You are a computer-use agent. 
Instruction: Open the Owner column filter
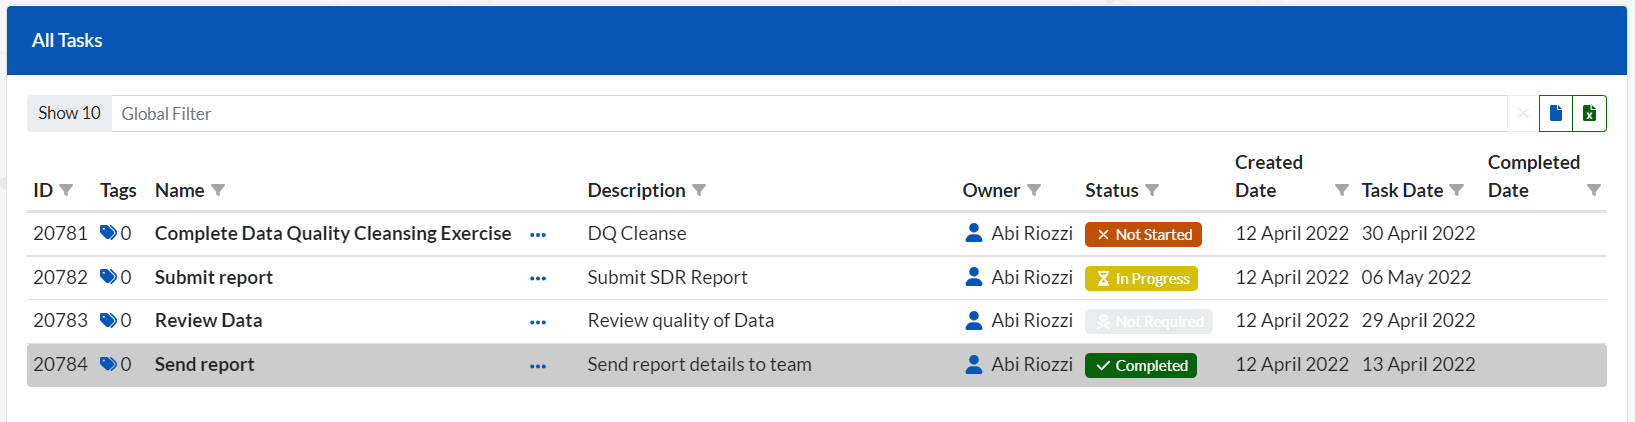[1034, 190]
